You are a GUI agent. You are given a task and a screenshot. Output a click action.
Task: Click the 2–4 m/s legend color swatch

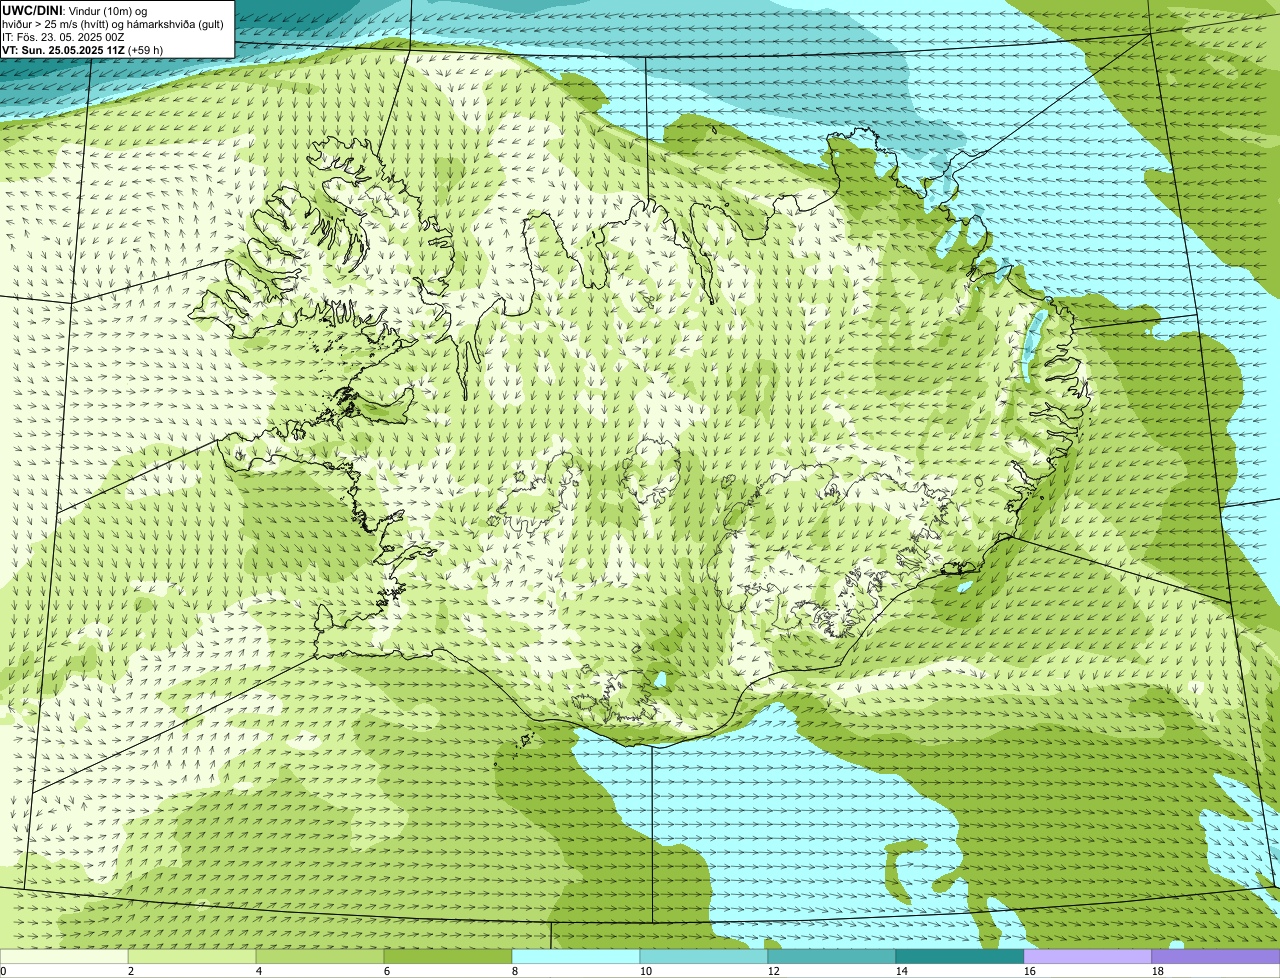tap(192, 956)
